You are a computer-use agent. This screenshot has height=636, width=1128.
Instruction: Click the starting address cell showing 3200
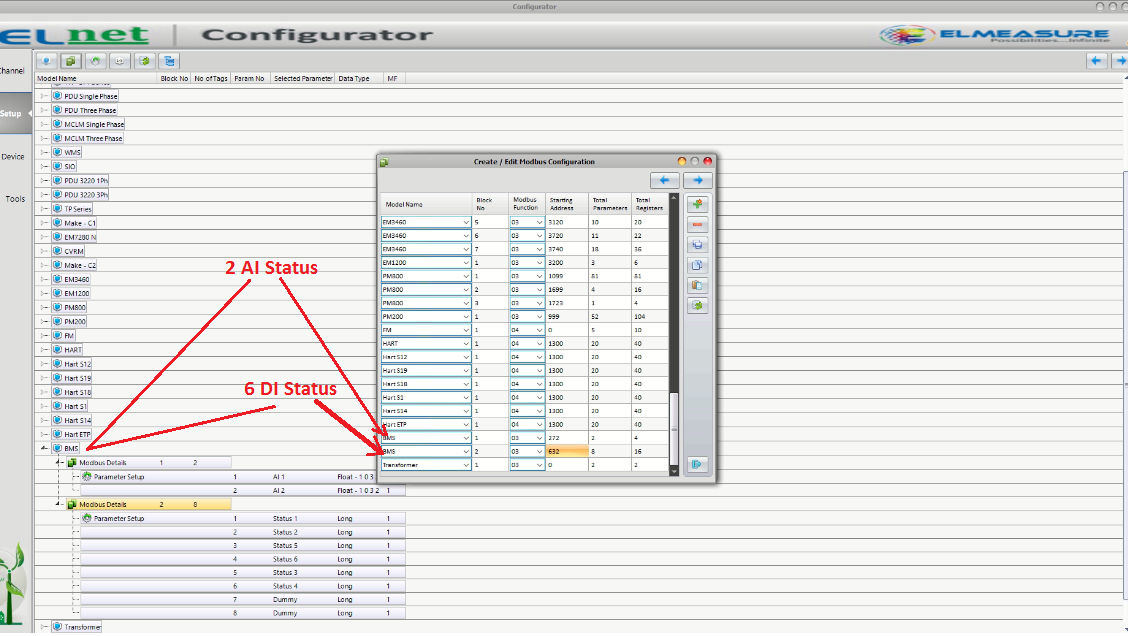click(x=567, y=263)
